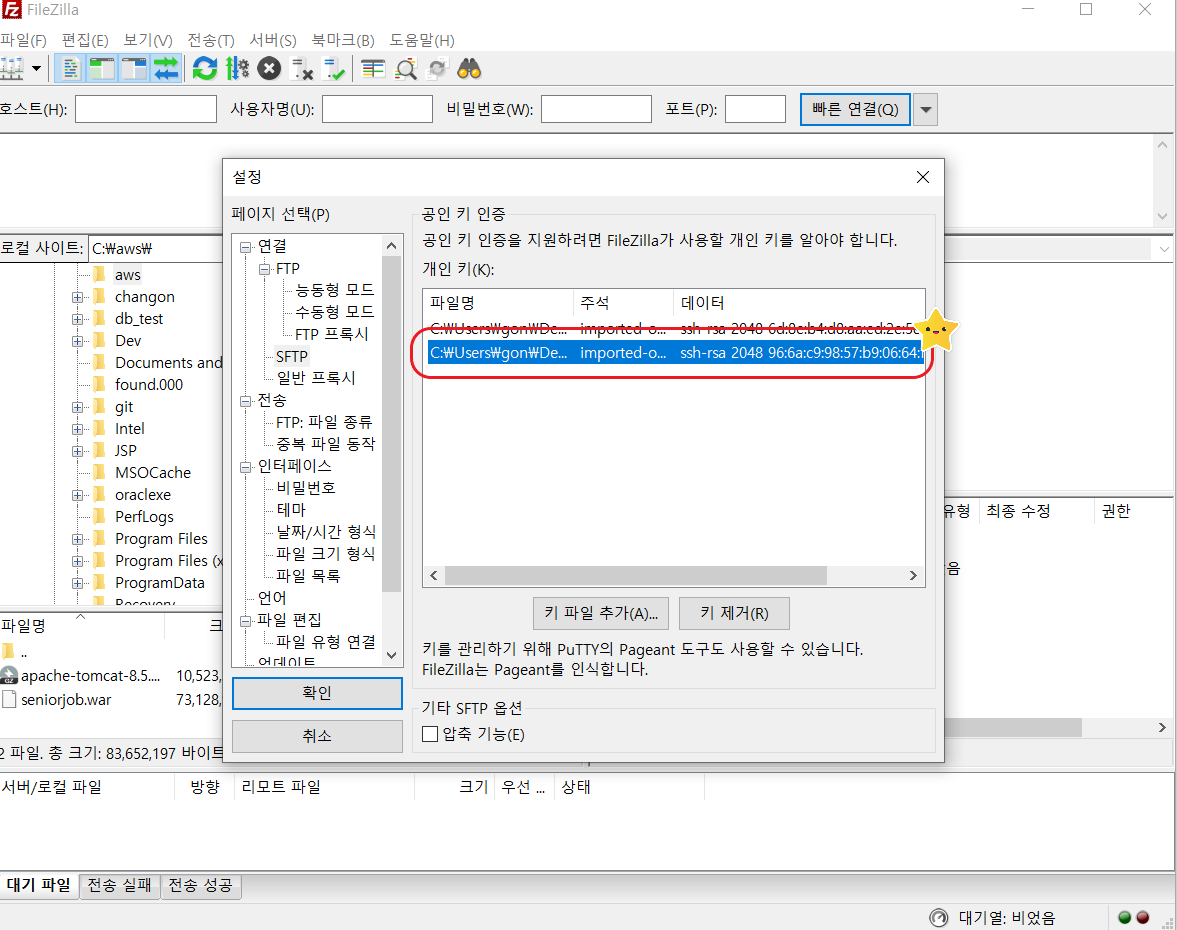
Task: Click the Cancel current operation icon
Action: pyautogui.click(x=269, y=69)
